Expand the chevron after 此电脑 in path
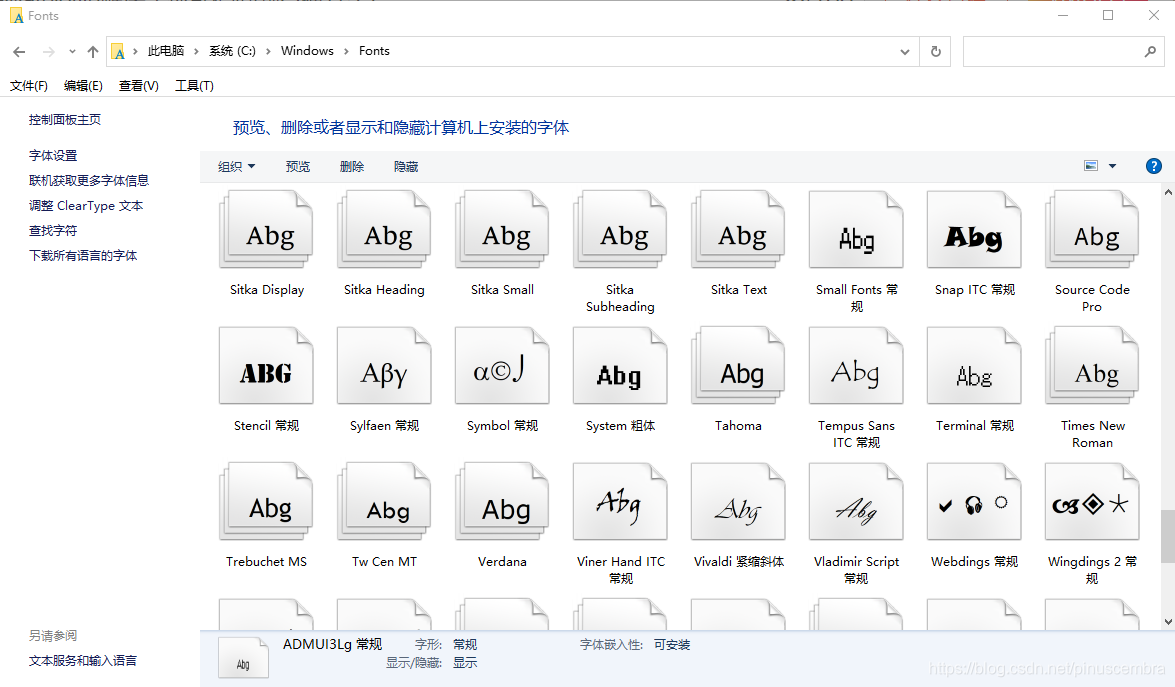Screen dimensions: 1175x687 coord(196,51)
